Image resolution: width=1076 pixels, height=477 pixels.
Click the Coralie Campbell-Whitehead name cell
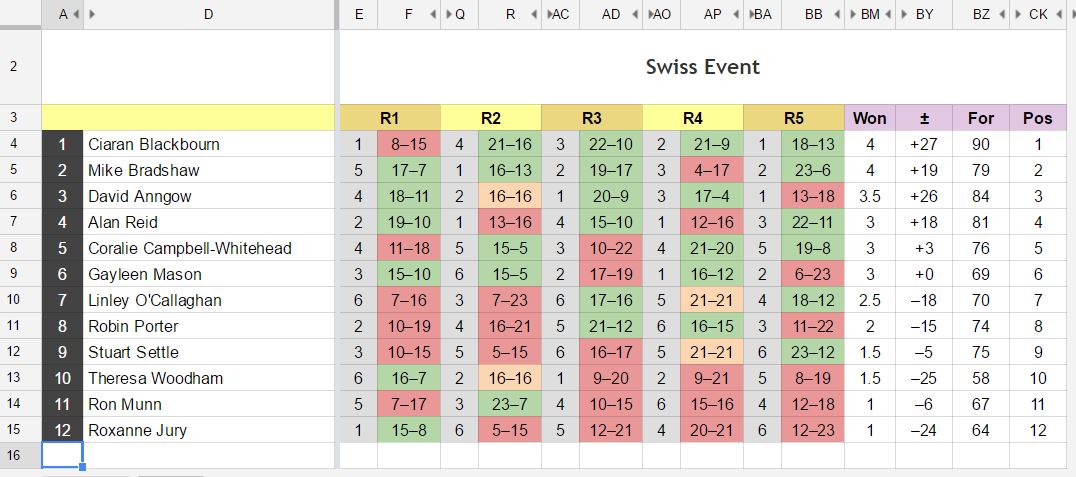tap(210, 248)
